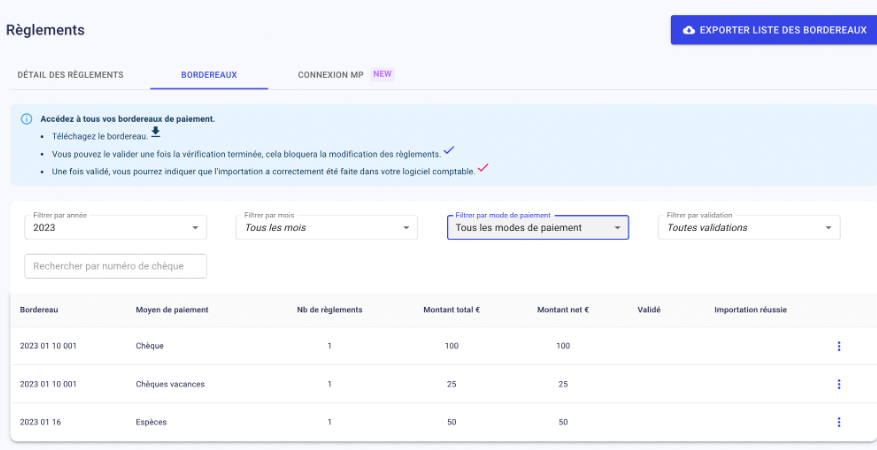Image resolution: width=877 pixels, height=450 pixels.
Task: Open three-dot menu for Chèques vacances row
Action: pos(838,384)
